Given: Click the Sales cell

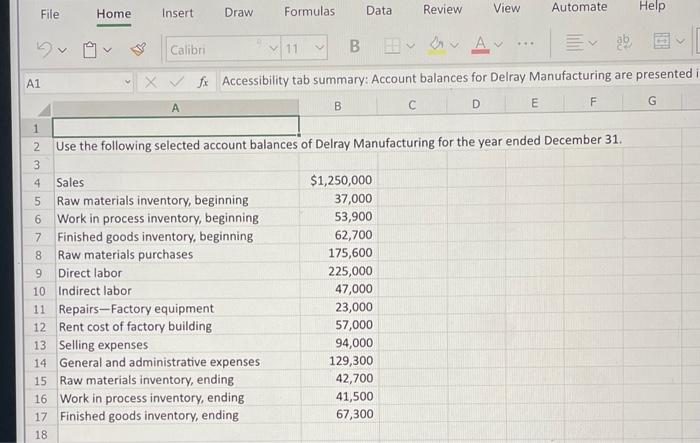Looking at the screenshot, I should 177,182.
